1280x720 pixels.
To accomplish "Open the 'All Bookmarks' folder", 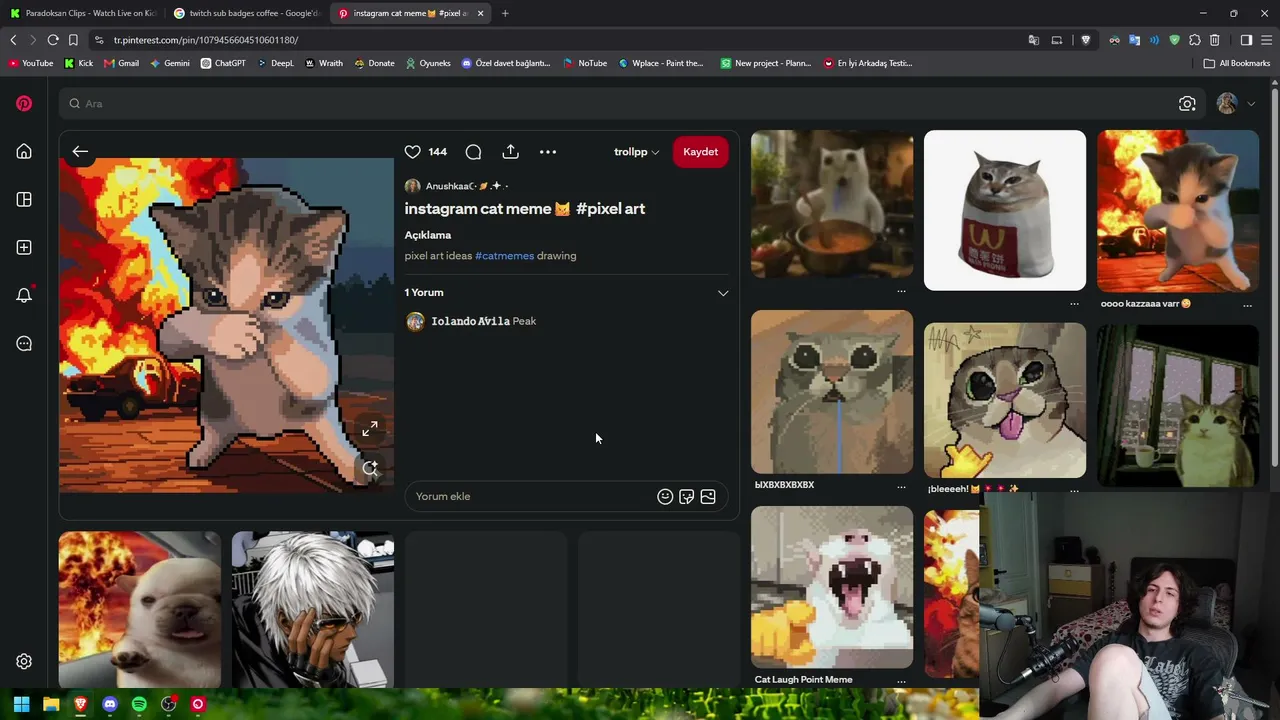I will (x=1237, y=63).
